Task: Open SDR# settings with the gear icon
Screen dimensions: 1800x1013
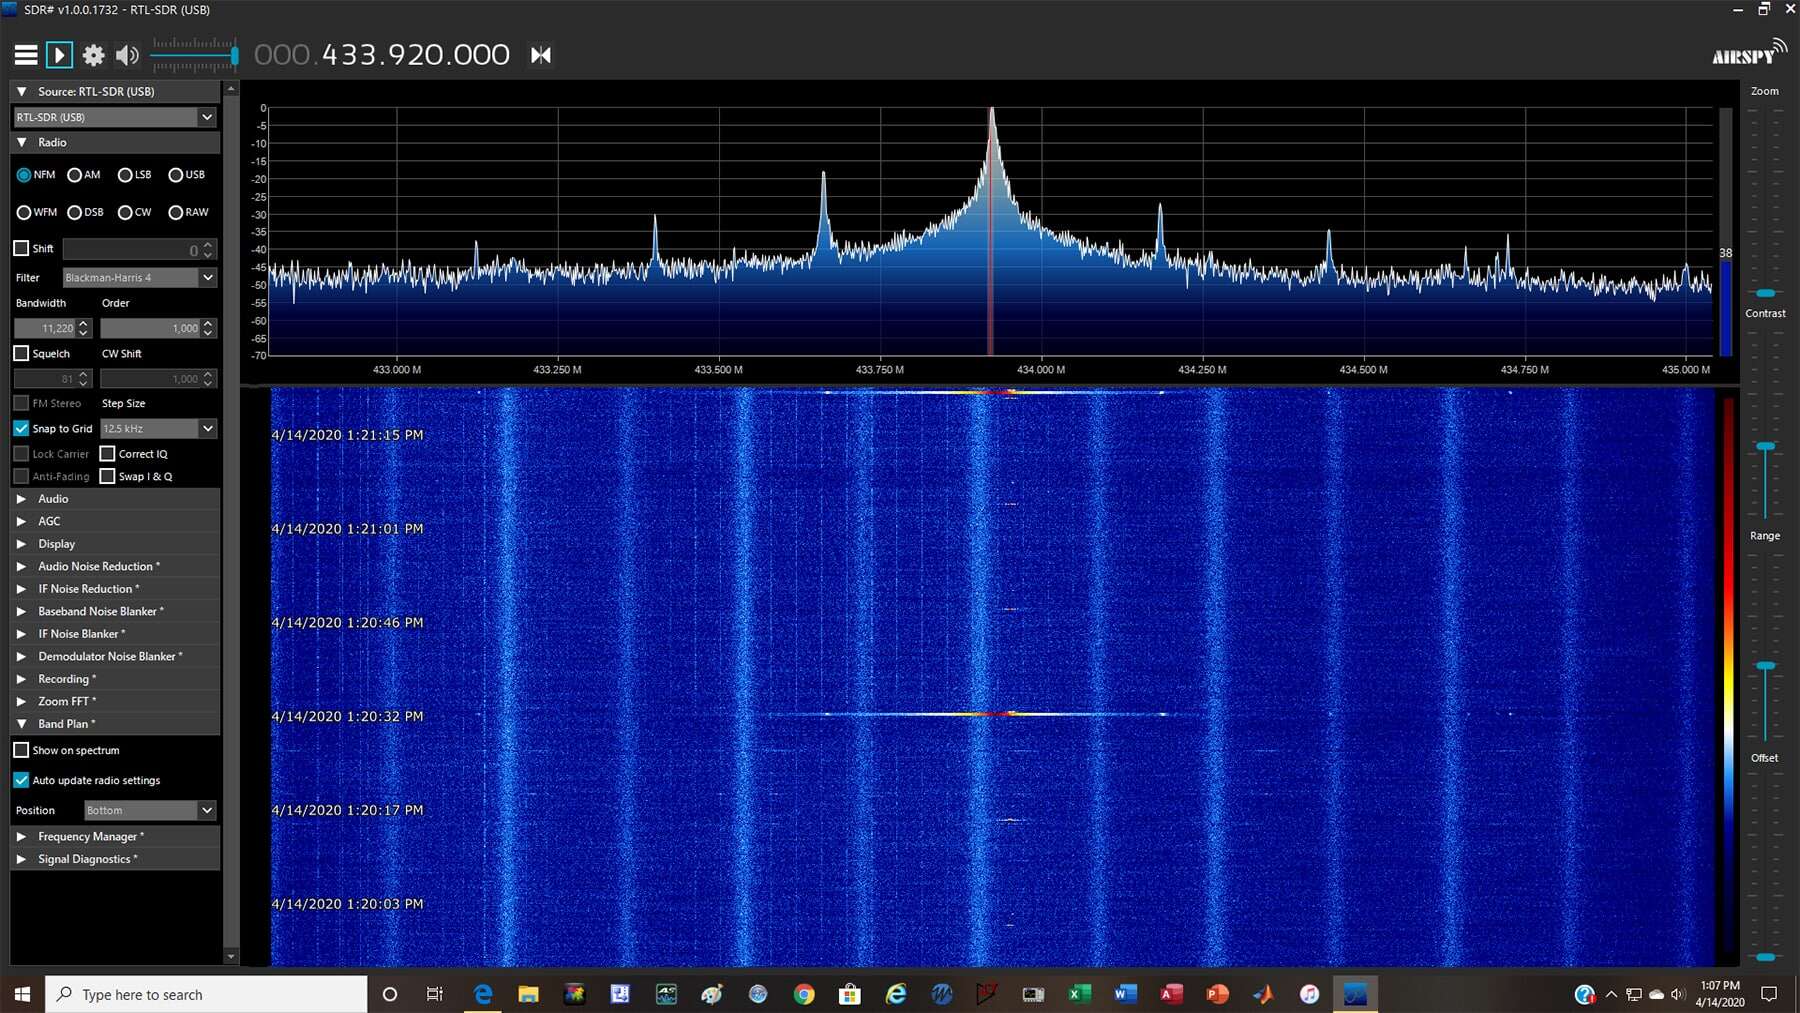Action: [x=93, y=55]
